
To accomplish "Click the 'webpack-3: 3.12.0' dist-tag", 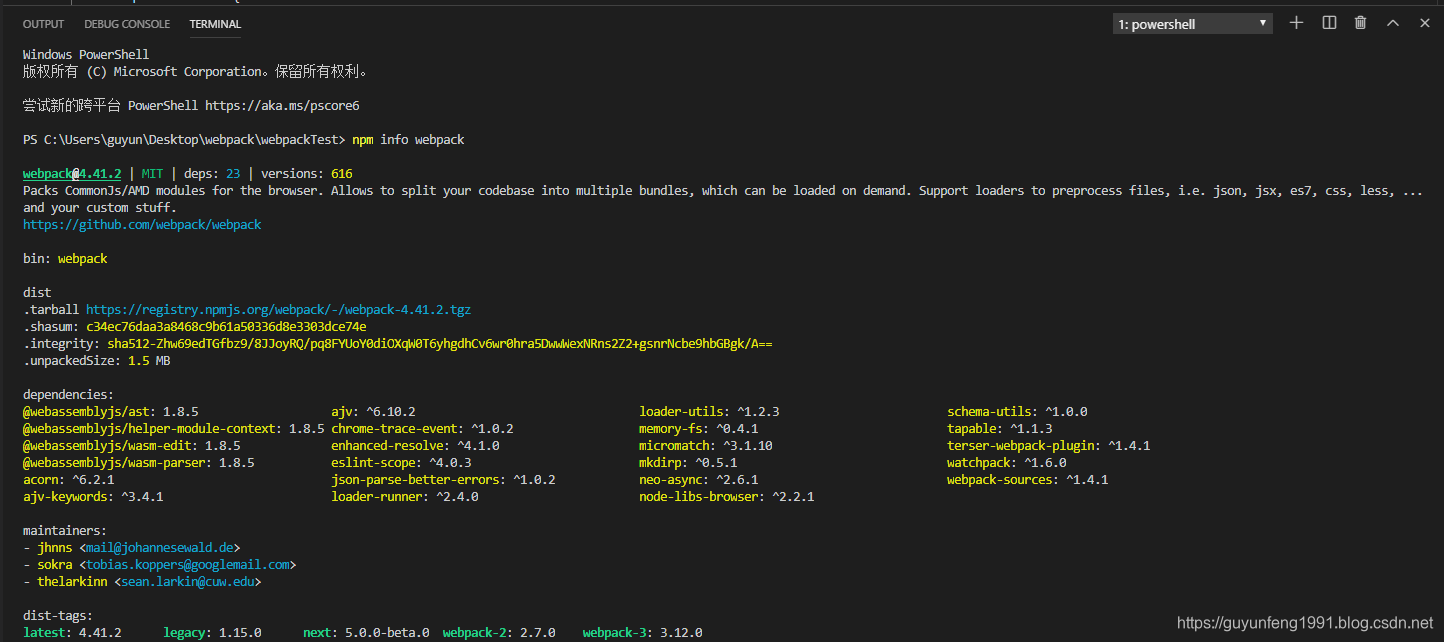I will coord(642,633).
